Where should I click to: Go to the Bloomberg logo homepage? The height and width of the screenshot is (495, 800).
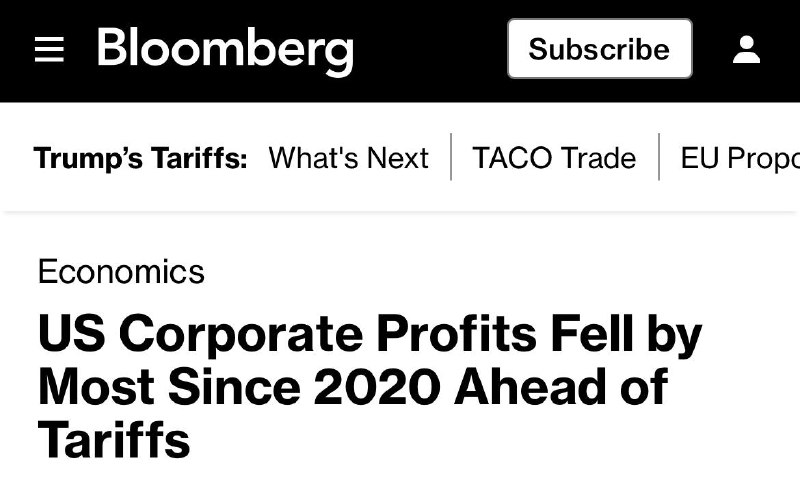point(225,52)
